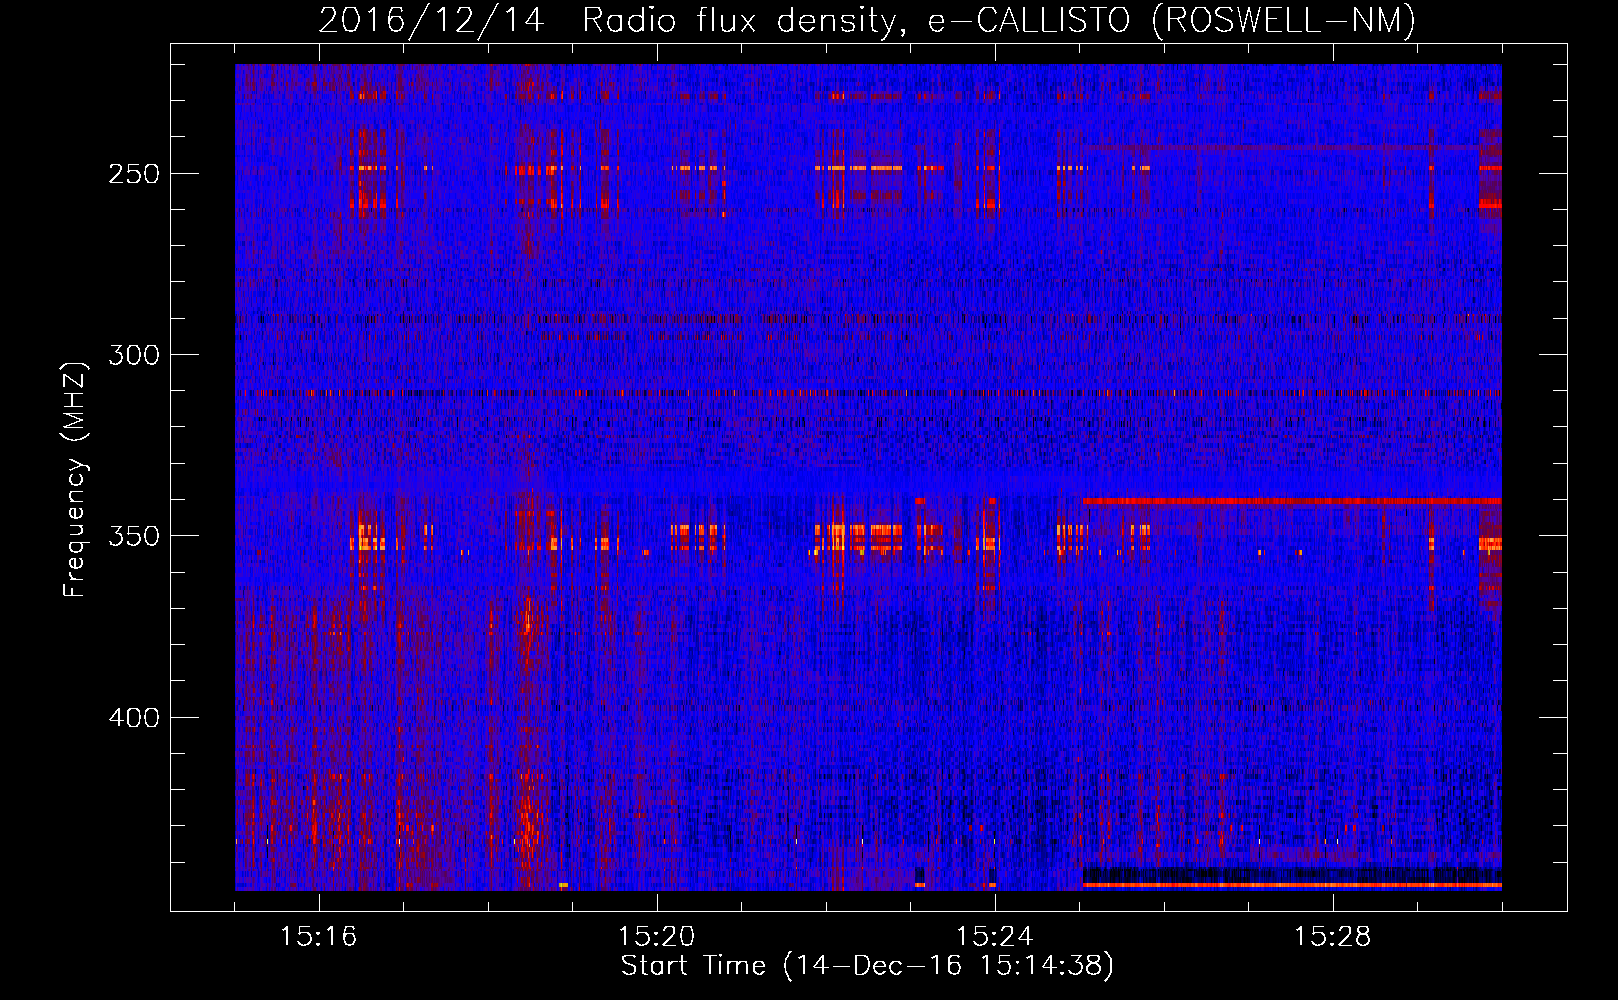Click the 'Start Time (14-Dec-16 15:14:38)' label
1618x1000 pixels.
click(x=867, y=966)
